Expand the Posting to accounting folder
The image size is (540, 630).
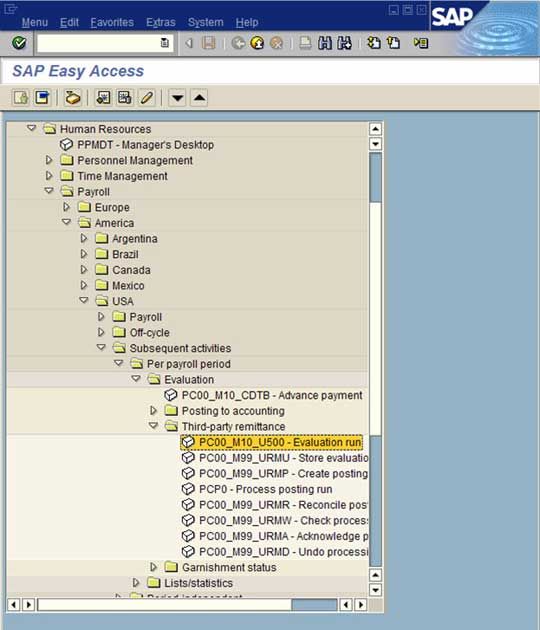tap(153, 411)
